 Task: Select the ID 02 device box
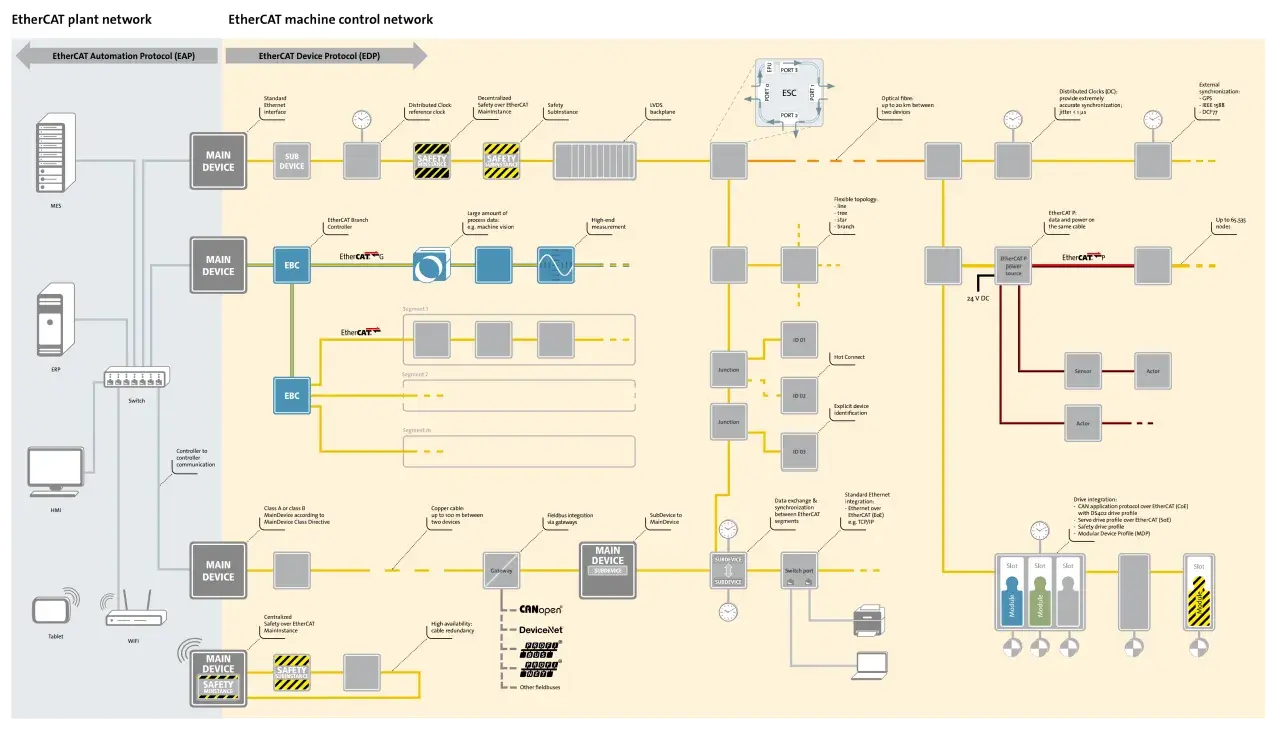click(799, 396)
